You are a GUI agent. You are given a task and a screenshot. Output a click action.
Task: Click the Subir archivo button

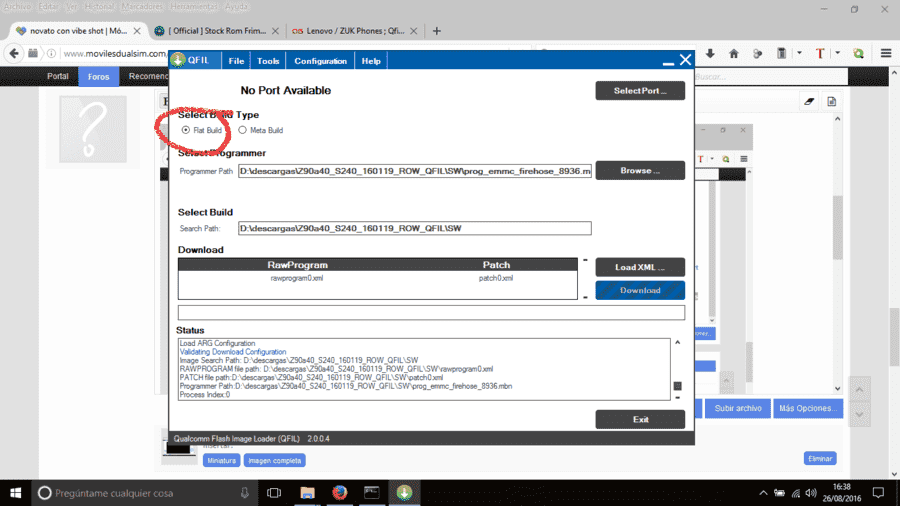pyautogui.click(x=738, y=408)
